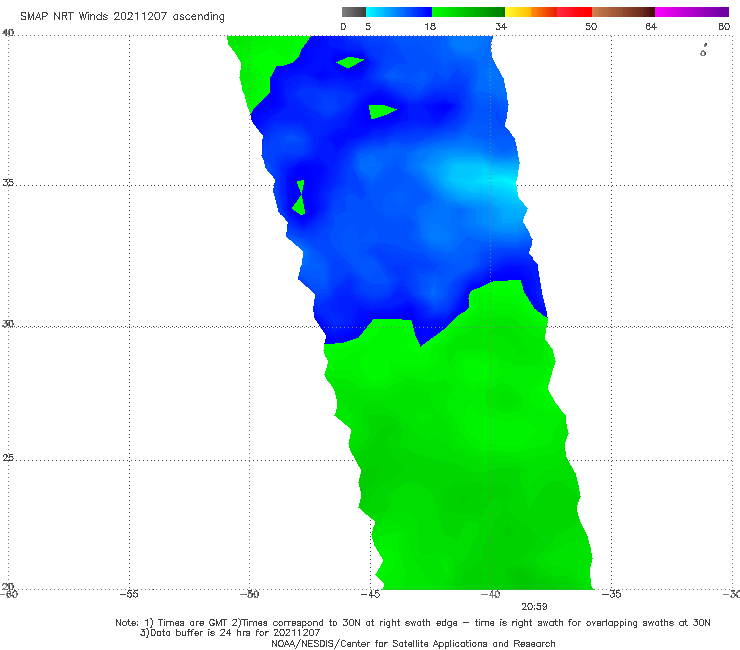This screenshot has width=740, height=650.
Task: Select the green 18-34 segment of the color bar
Action: point(468,12)
